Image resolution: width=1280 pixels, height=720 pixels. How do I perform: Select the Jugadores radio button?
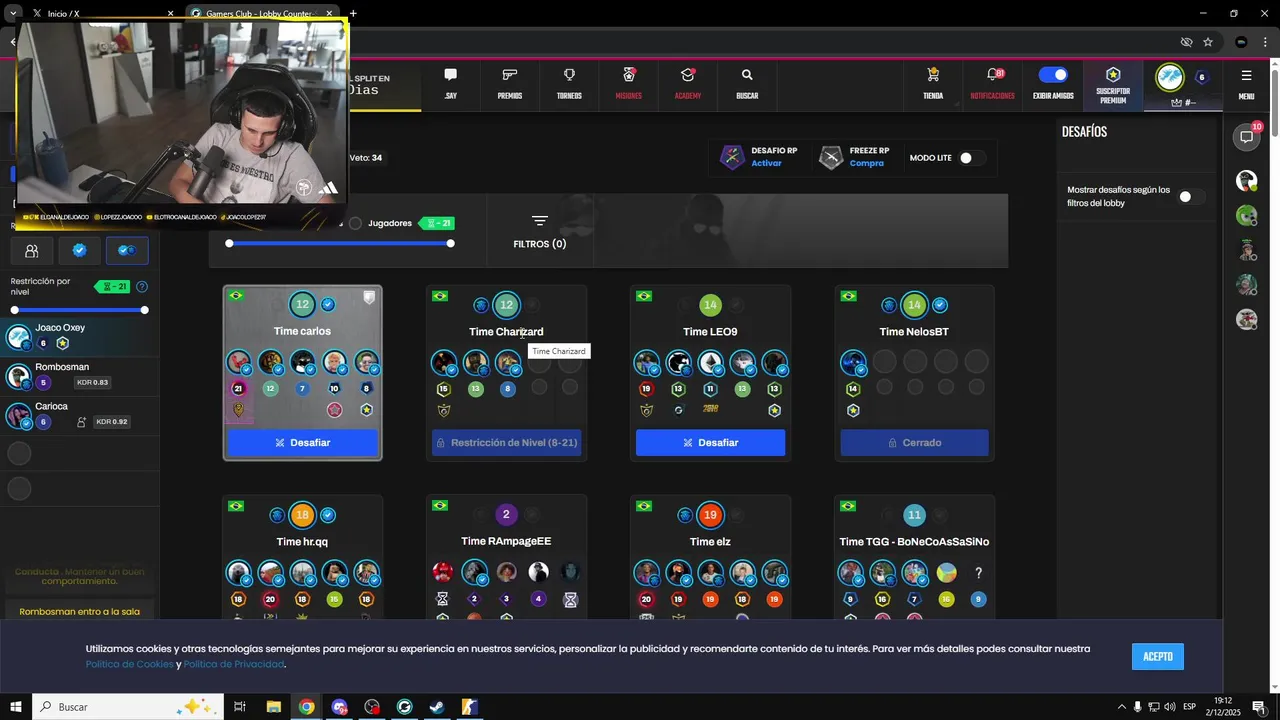(x=355, y=223)
